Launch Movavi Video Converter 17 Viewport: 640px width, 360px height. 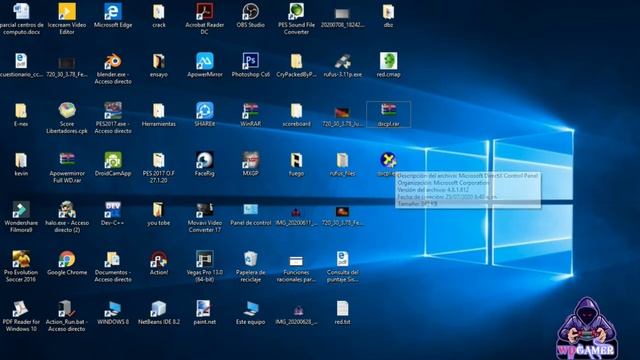click(x=204, y=217)
